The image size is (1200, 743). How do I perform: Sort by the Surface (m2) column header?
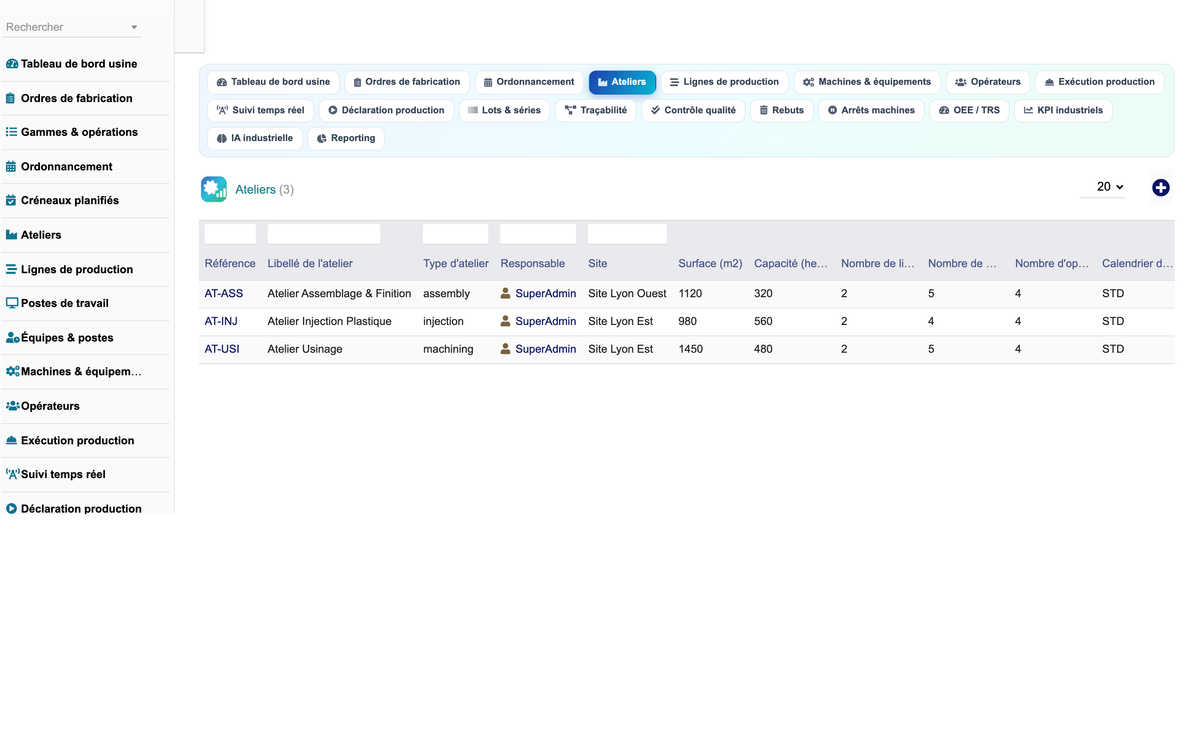710,263
